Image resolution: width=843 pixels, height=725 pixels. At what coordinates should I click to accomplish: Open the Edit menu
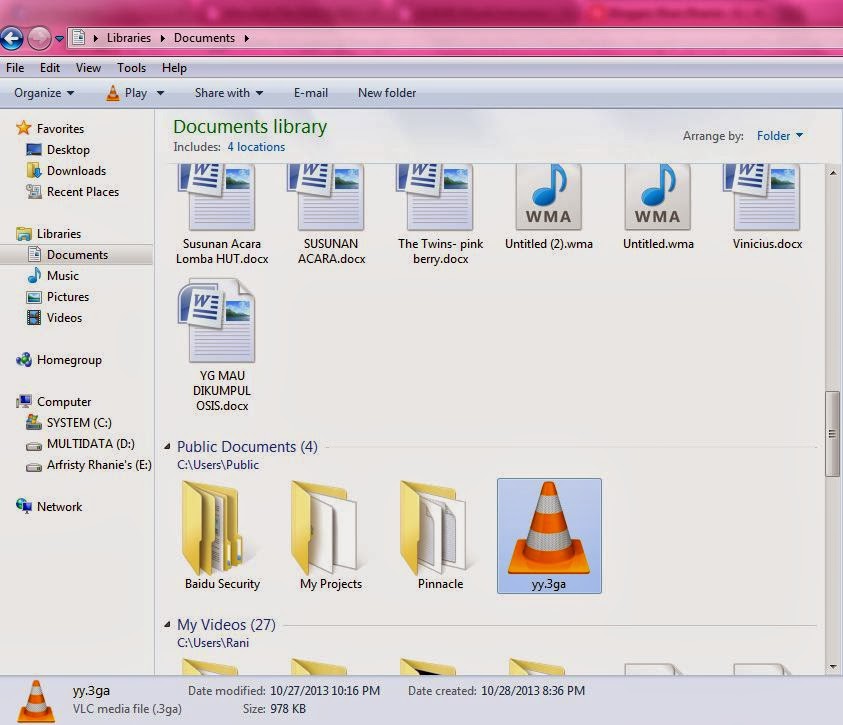coord(49,68)
